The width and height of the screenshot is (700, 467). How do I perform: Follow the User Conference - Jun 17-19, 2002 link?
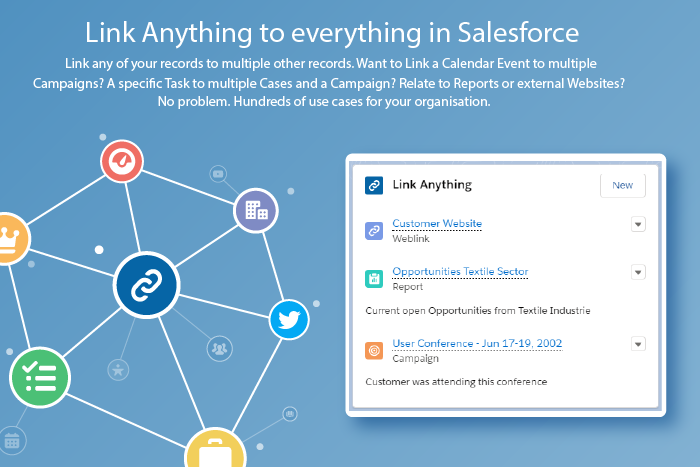[x=477, y=343]
